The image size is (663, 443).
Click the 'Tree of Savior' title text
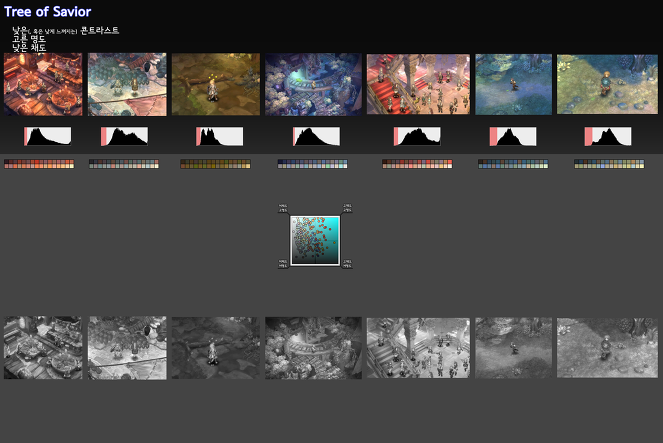click(x=47, y=11)
